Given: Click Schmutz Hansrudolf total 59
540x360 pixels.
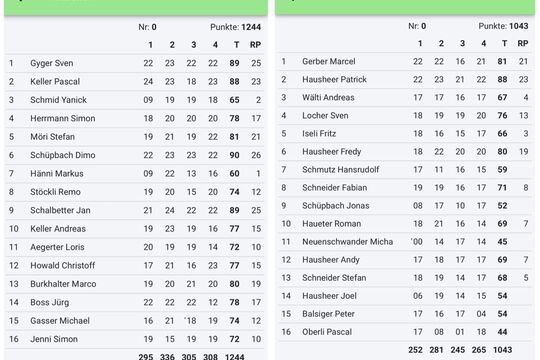Looking at the screenshot, I should [x=502, y=169].
